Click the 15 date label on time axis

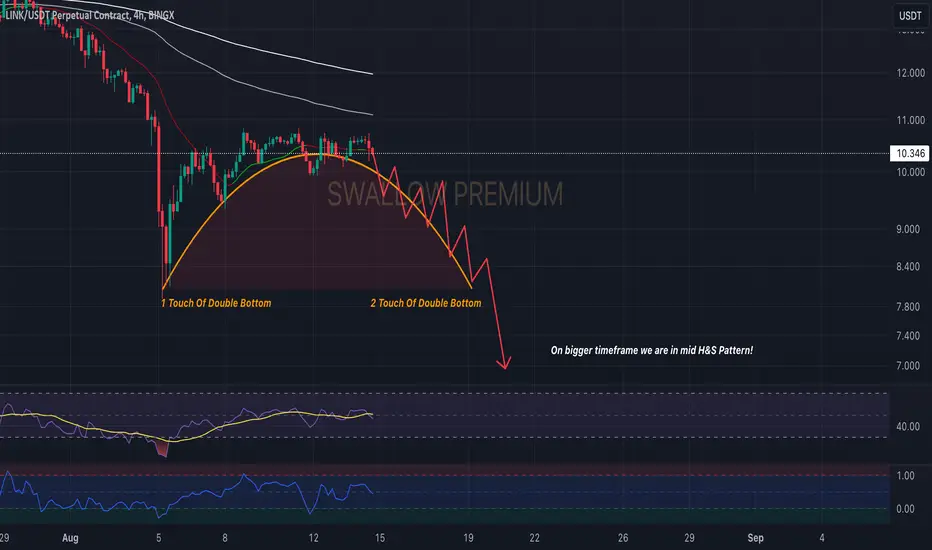tap(380, 538)
